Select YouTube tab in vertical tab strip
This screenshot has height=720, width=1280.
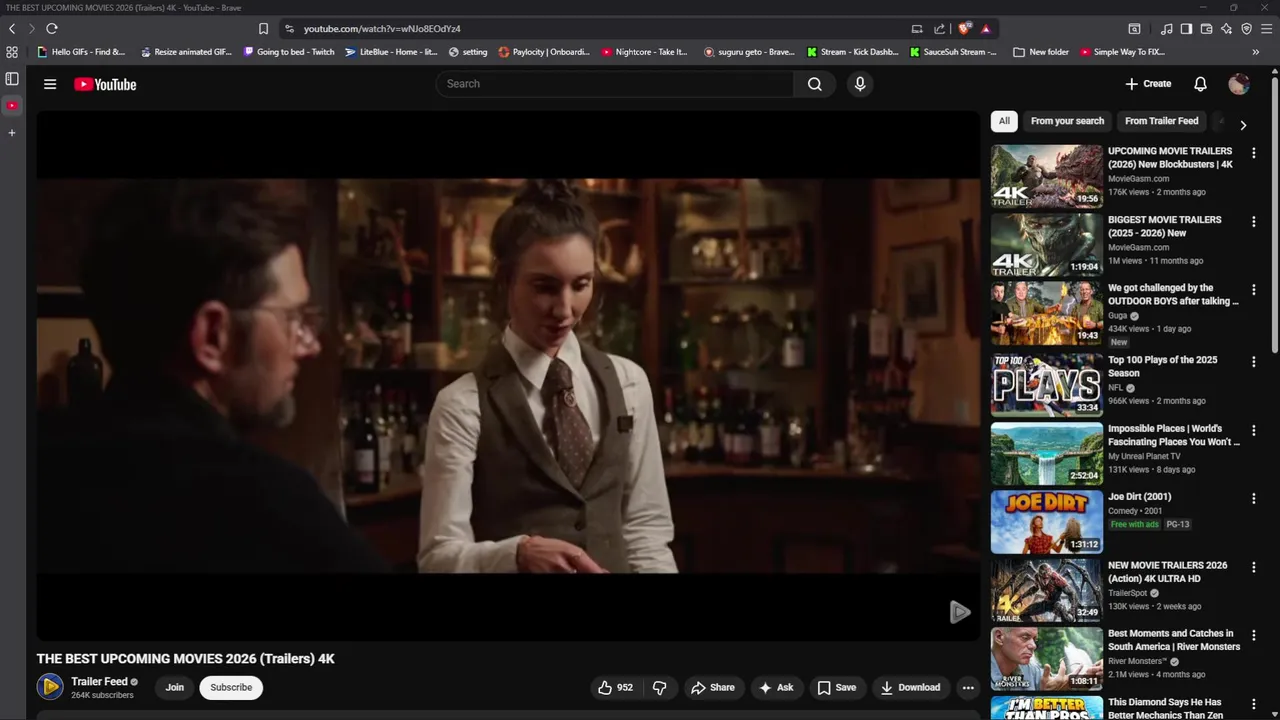[12, 105]
